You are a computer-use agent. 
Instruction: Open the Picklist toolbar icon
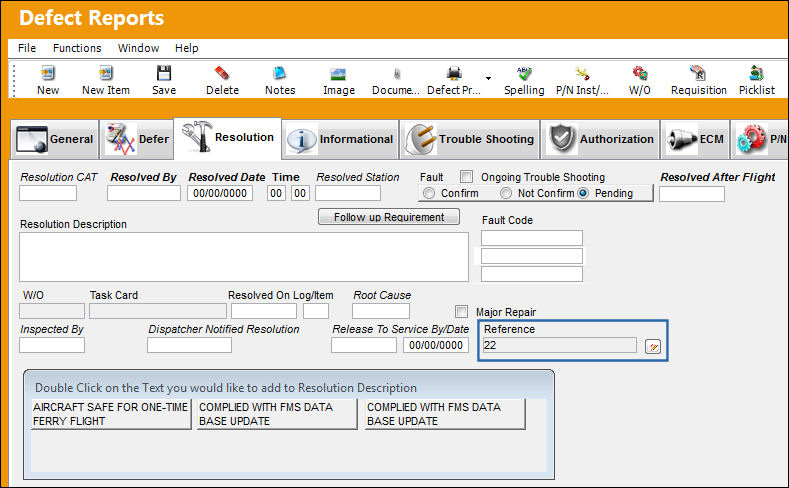(756, 73)
